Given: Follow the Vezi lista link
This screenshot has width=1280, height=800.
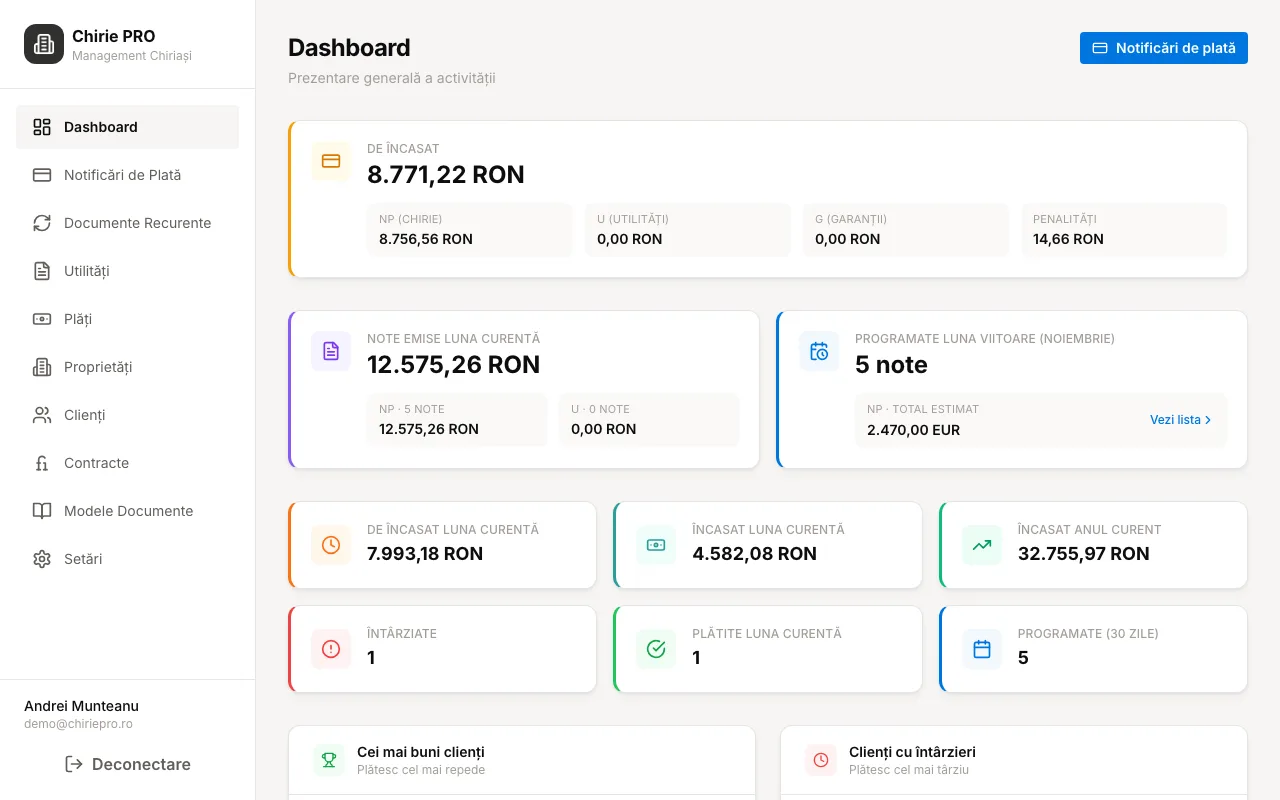Looking at the screenshot, I should (1181, 420).
